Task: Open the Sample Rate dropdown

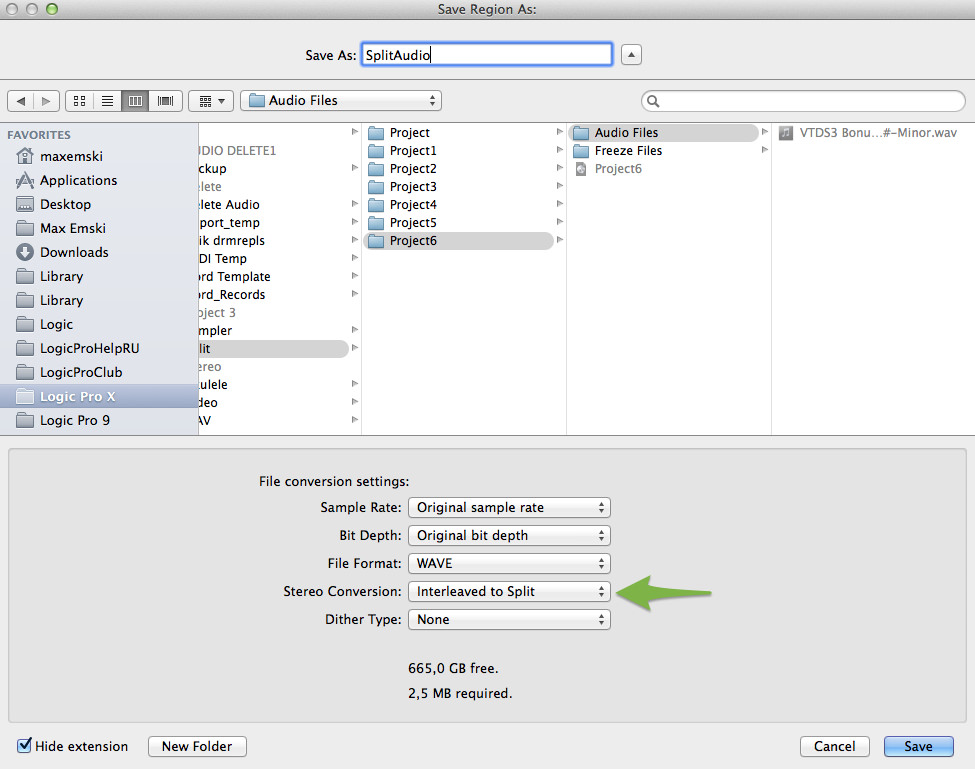Action: pos(508,507)
